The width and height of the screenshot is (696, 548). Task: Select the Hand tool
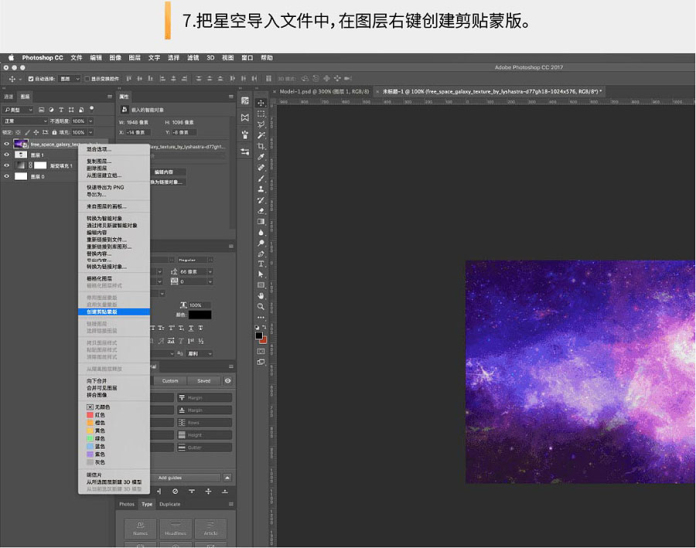point(261,295)
